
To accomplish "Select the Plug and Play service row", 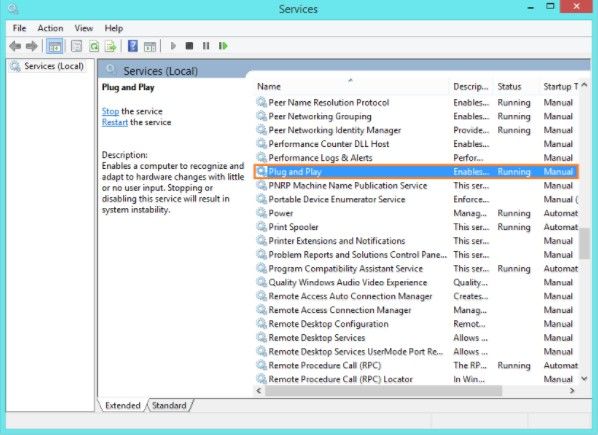I will coord(416,172).
